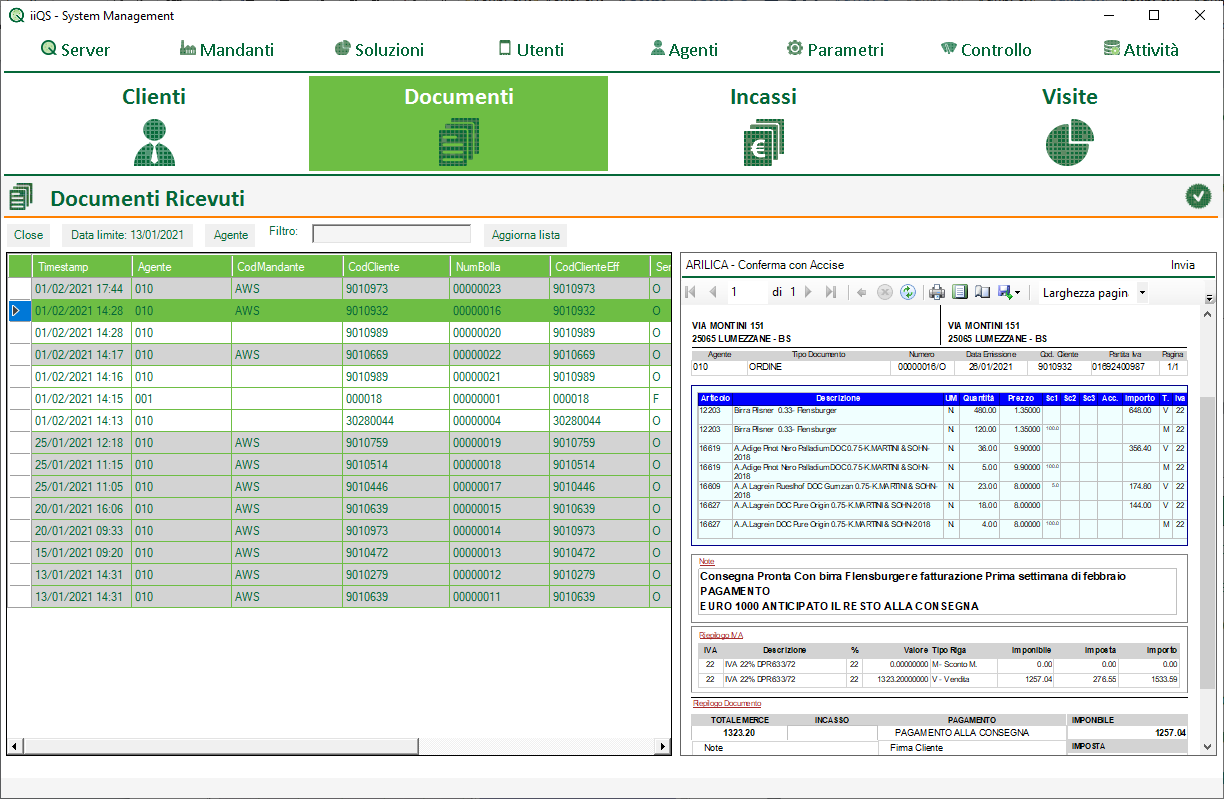1224x799 pixels.
Task: Expand the export save dropdown arrow
Action: tap(1017, 293)
